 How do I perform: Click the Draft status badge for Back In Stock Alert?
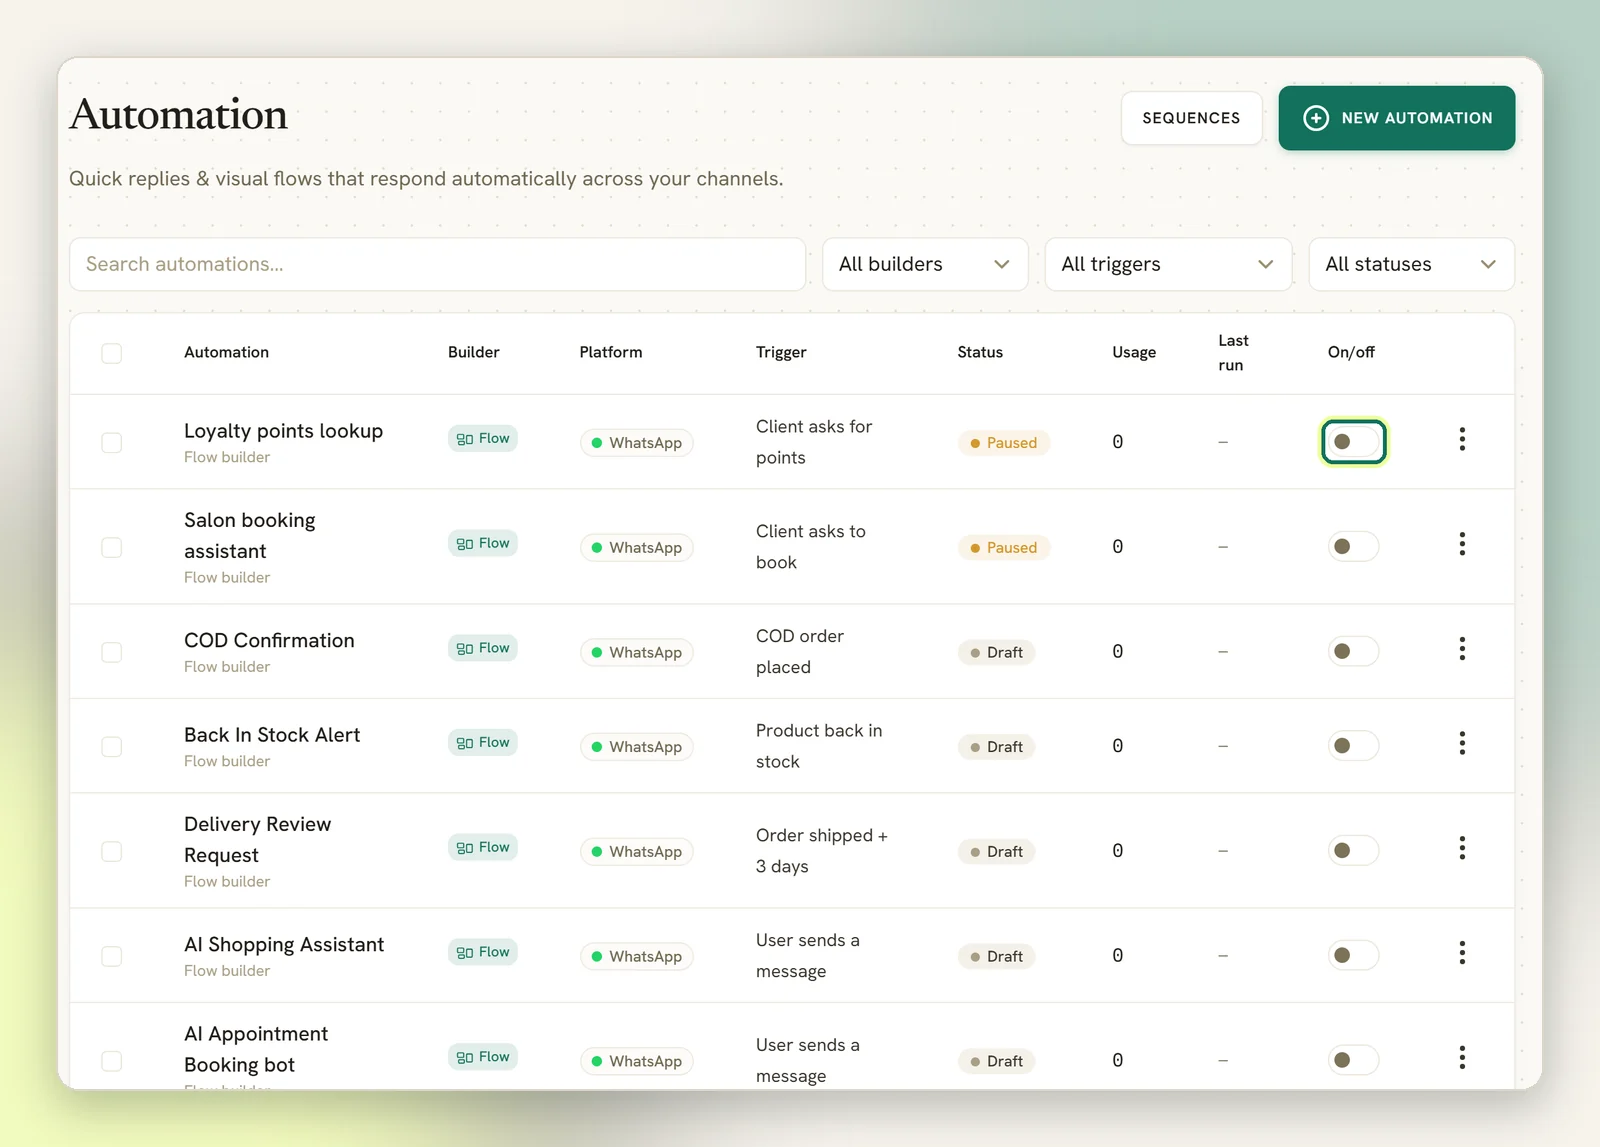[x=996, y=747]
